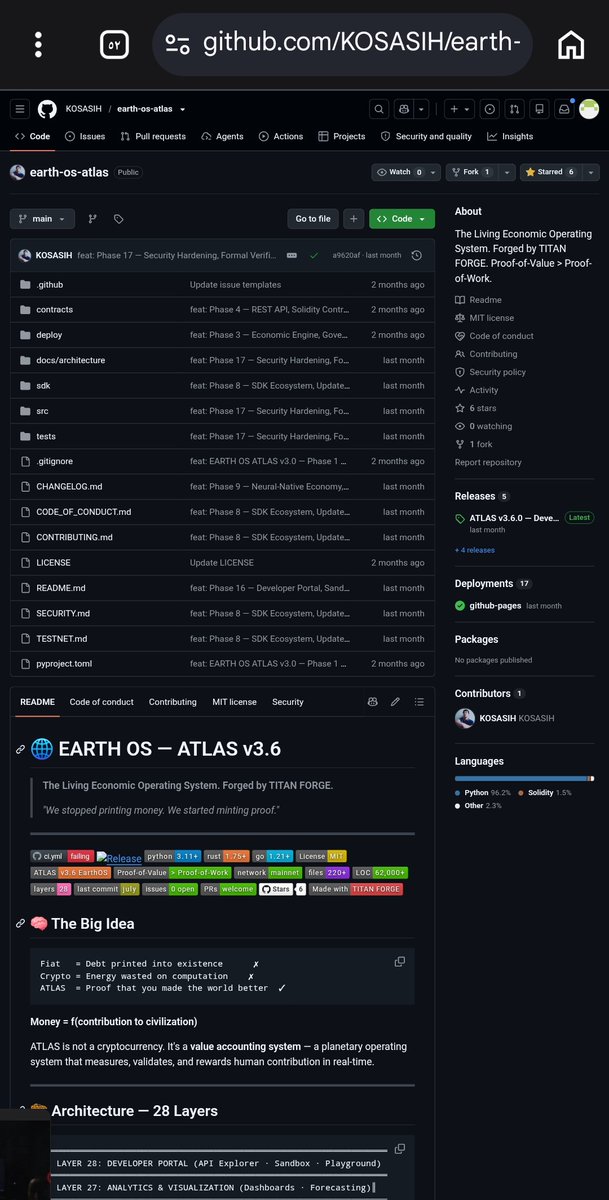
Task: Open the green Code dropdown
Action: click(401, 218)
